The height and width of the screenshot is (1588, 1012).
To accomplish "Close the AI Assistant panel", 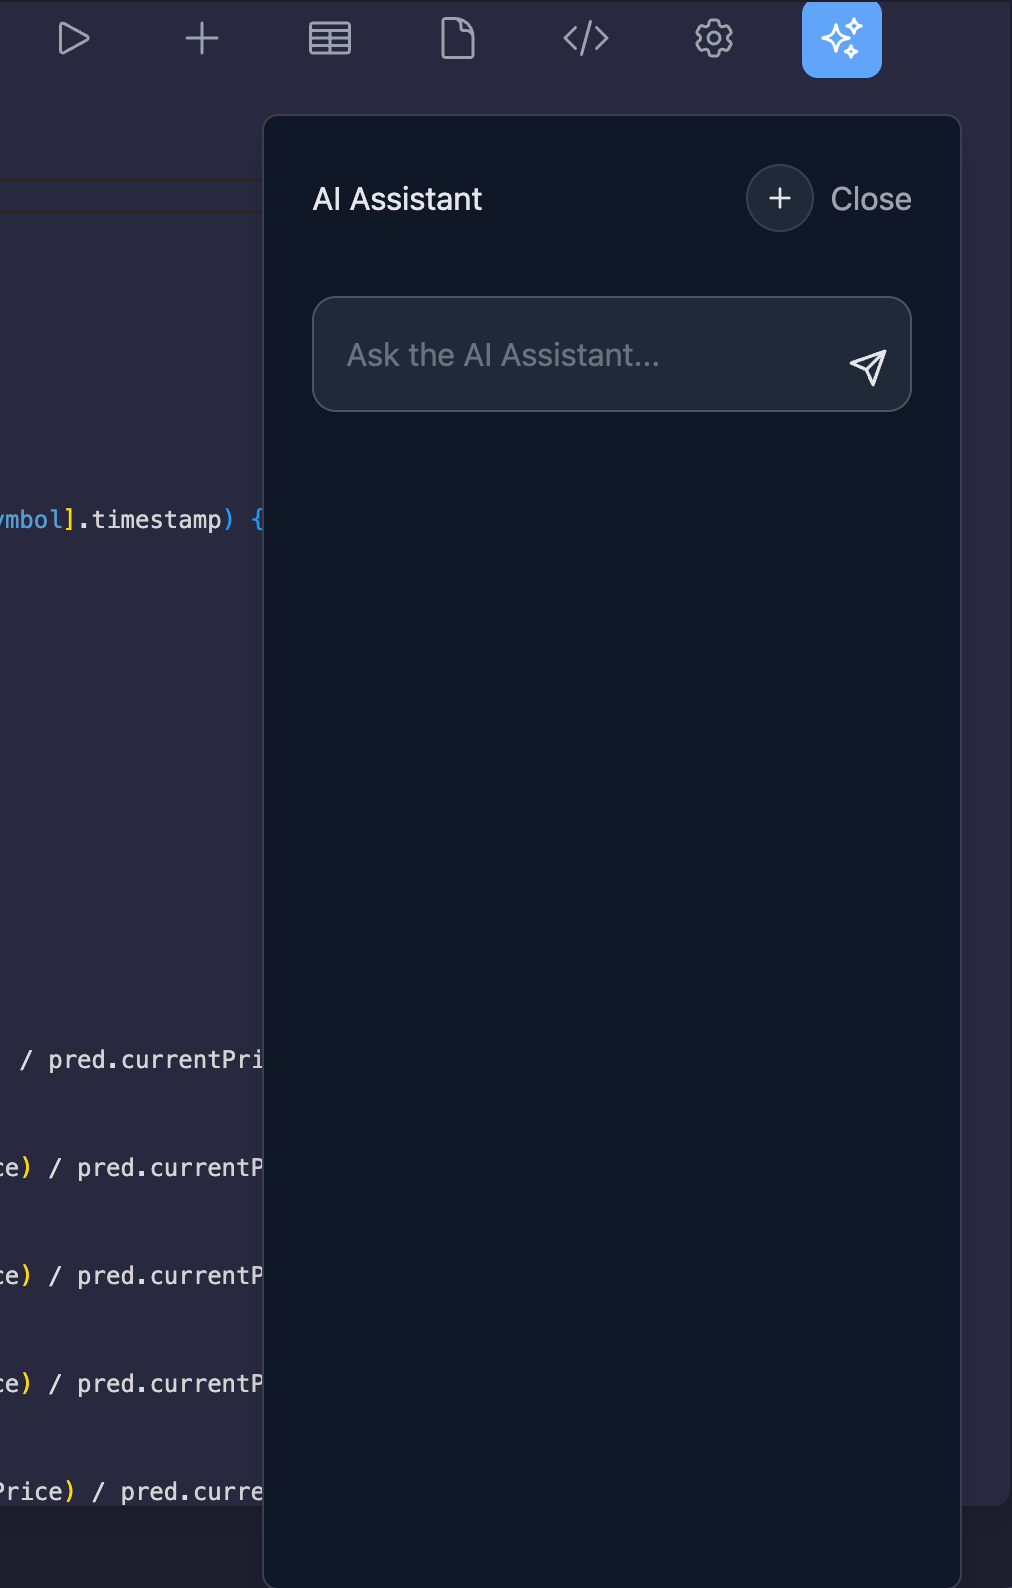I will [x=871, y=199].
